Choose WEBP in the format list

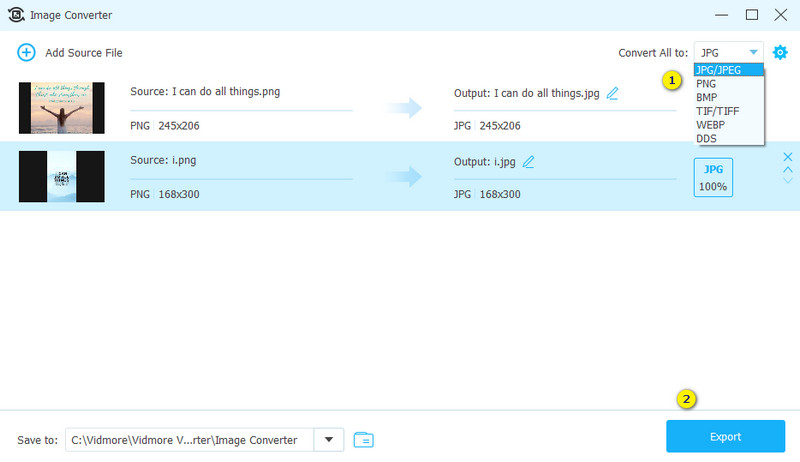(712, 125)
